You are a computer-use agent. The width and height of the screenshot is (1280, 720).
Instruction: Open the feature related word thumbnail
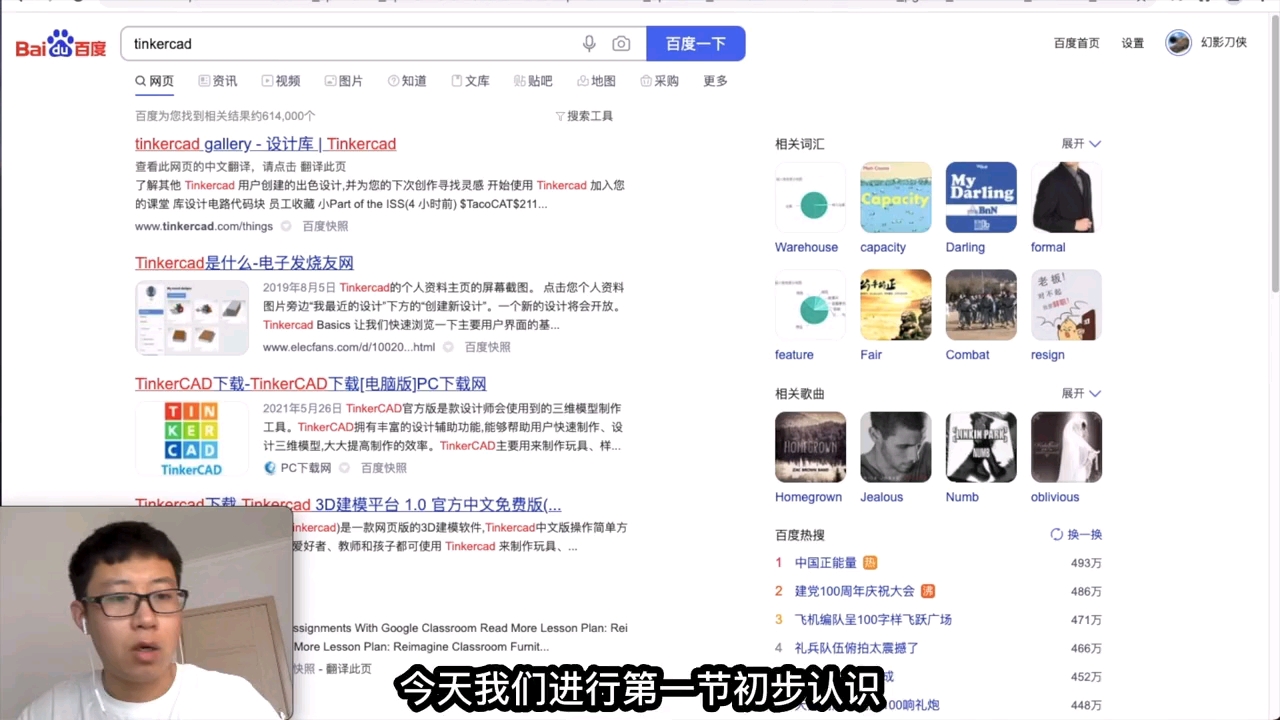point(810,305)
